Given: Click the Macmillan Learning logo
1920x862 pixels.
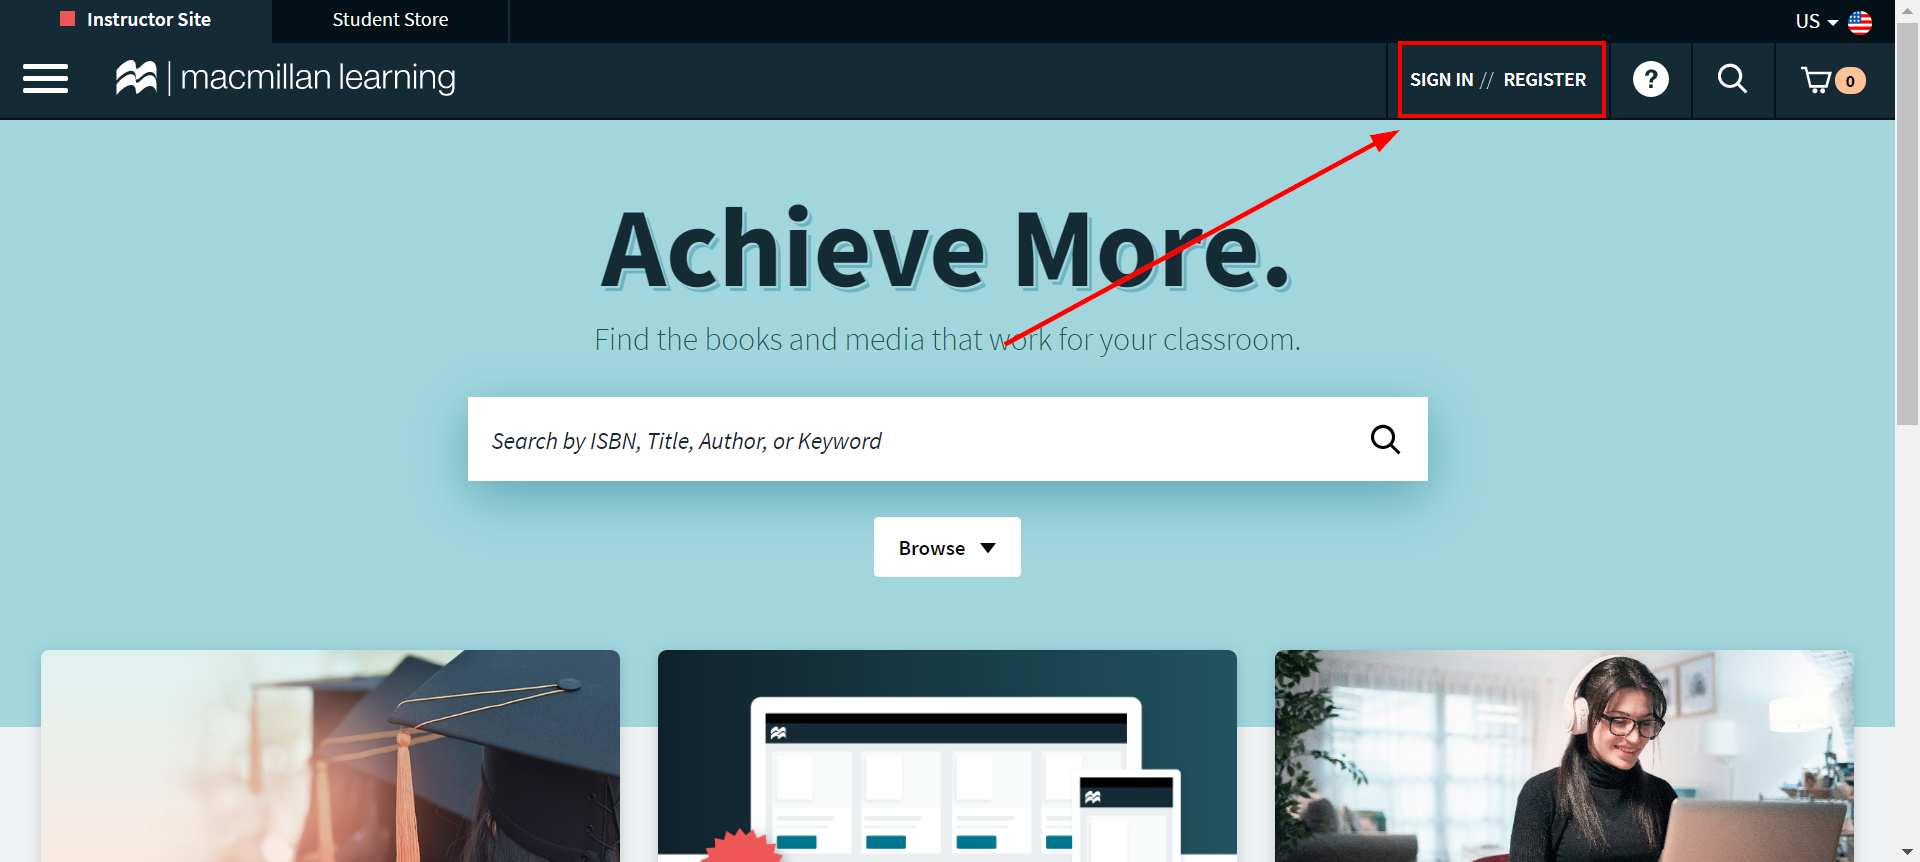Looking at the screenshot, I should [286, 78].
